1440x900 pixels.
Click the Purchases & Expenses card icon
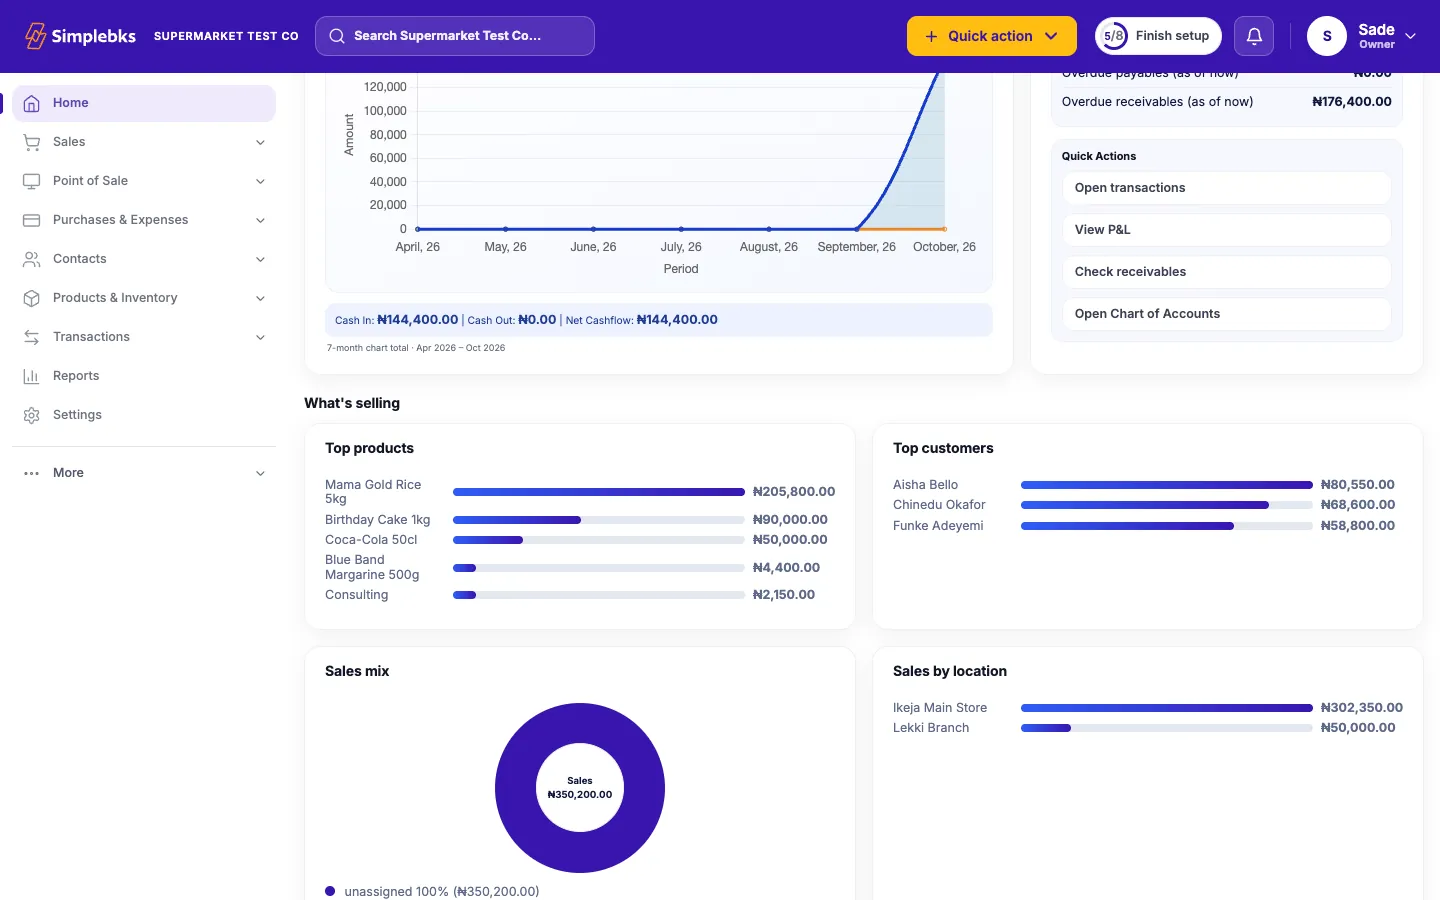32,220
